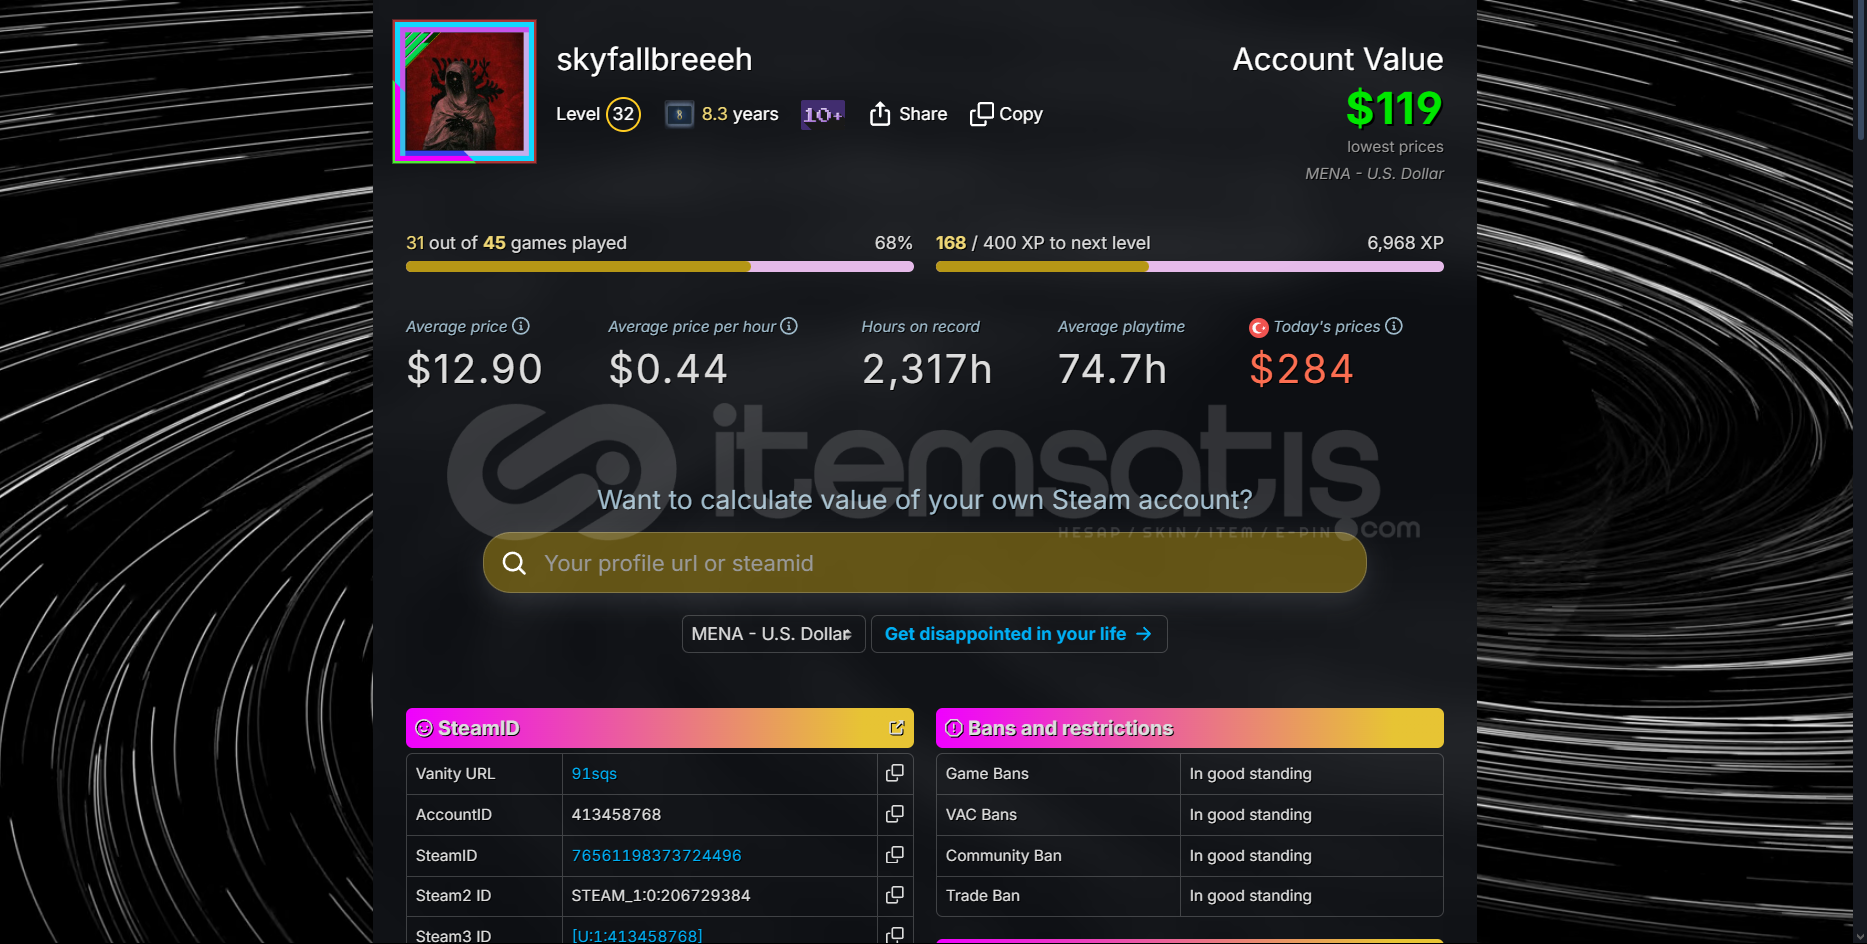The width and height of the screenshot is (1867, 944).
Task: Click the Turkey flag icon beside Today's prices
Action: tap(1259, 328)
